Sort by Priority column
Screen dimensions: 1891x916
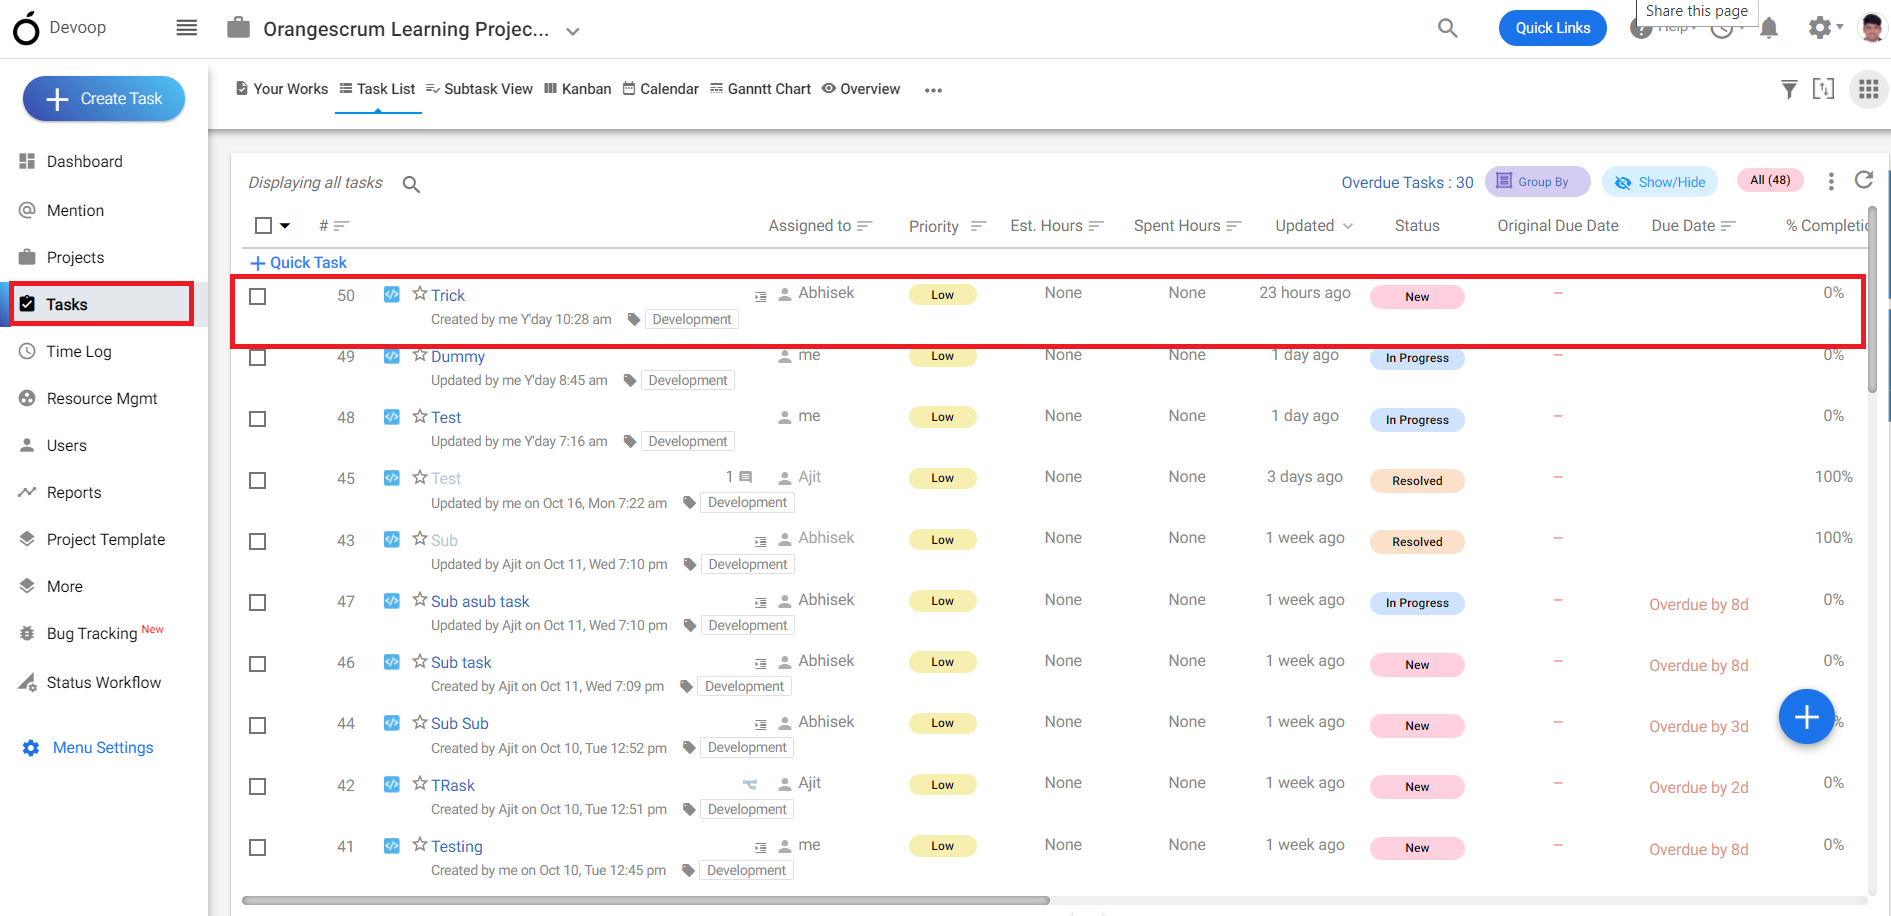947,227
